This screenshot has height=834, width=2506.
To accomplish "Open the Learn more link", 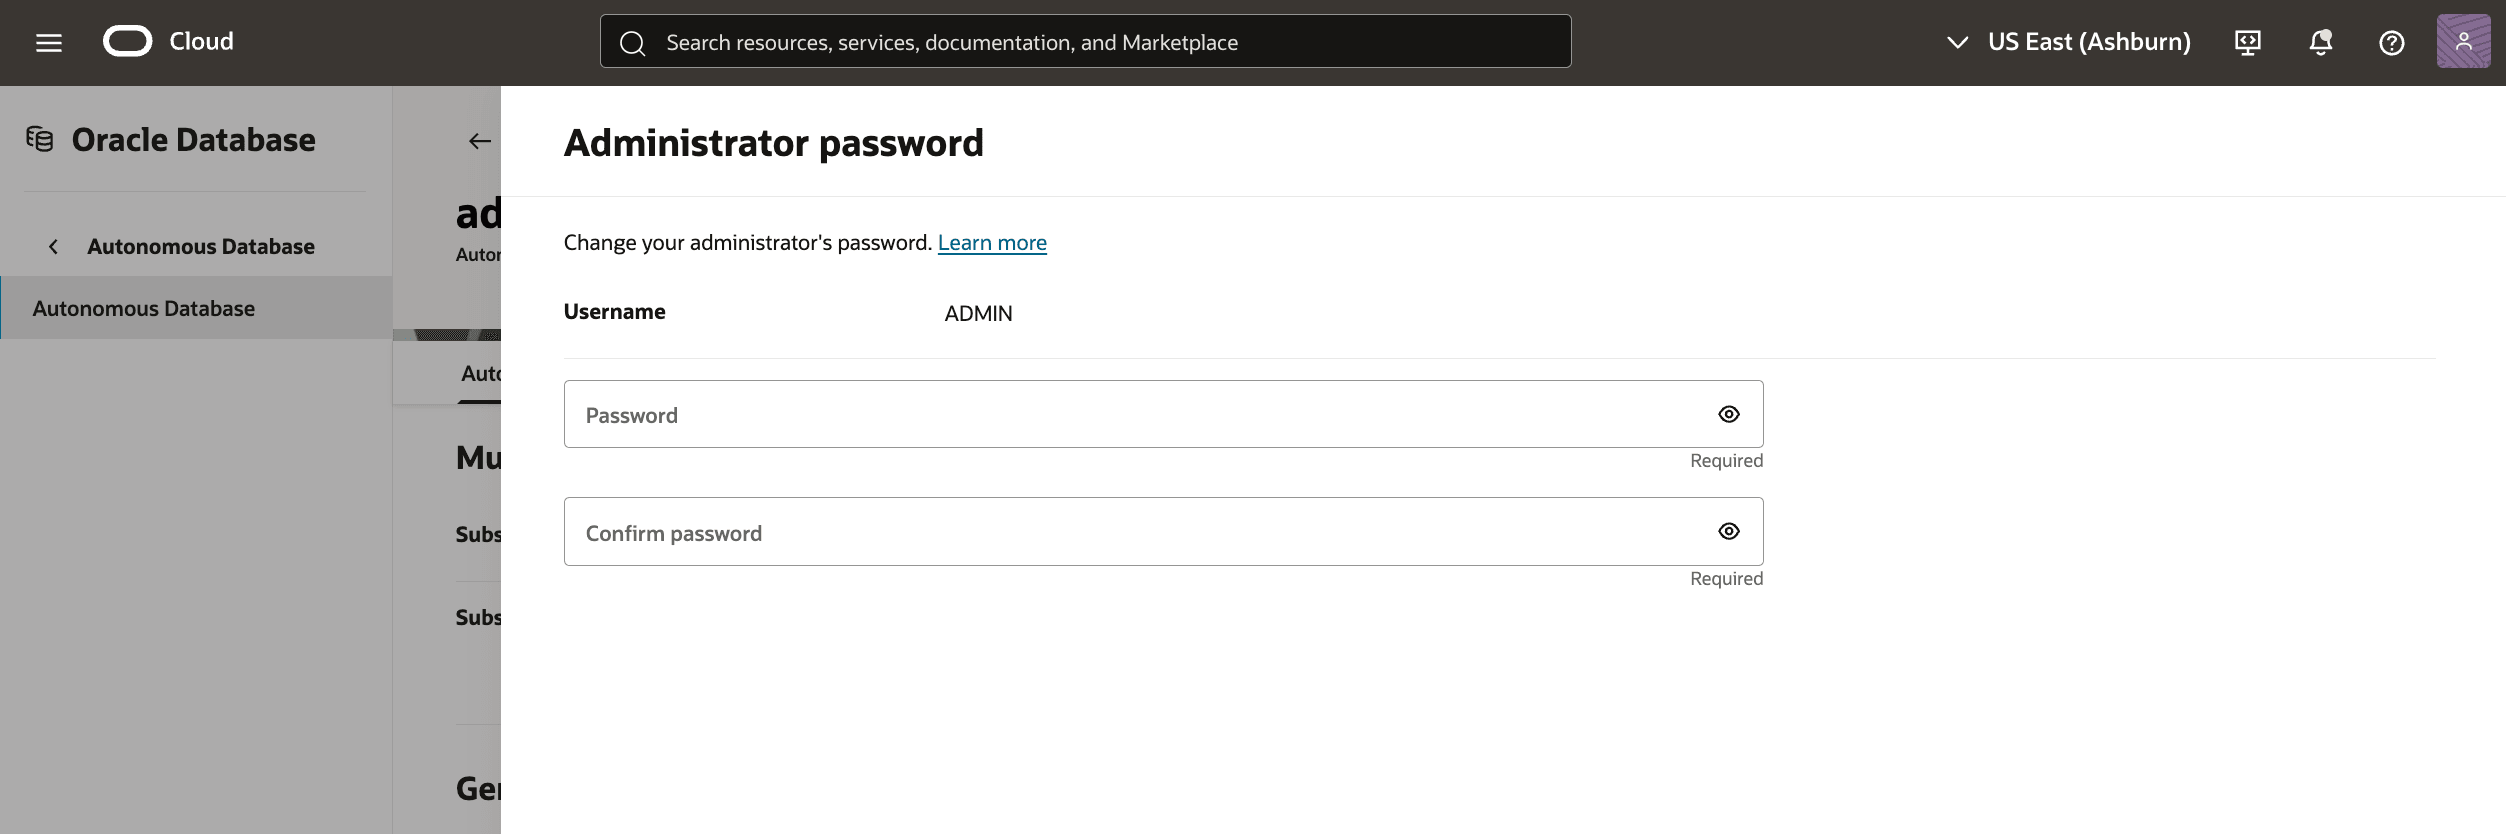I will (992, 243).
